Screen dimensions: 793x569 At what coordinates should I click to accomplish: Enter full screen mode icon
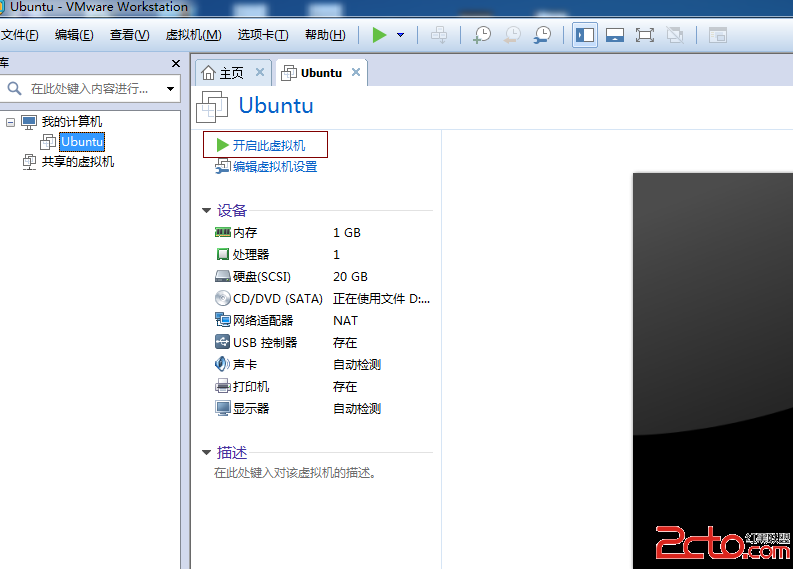point(645,35)
